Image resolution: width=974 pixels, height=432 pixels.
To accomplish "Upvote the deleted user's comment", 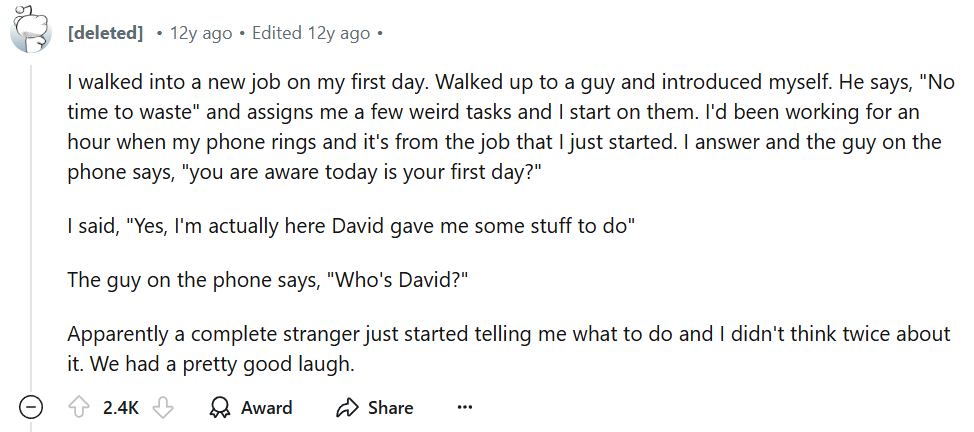I will click(x=79, y=408).
